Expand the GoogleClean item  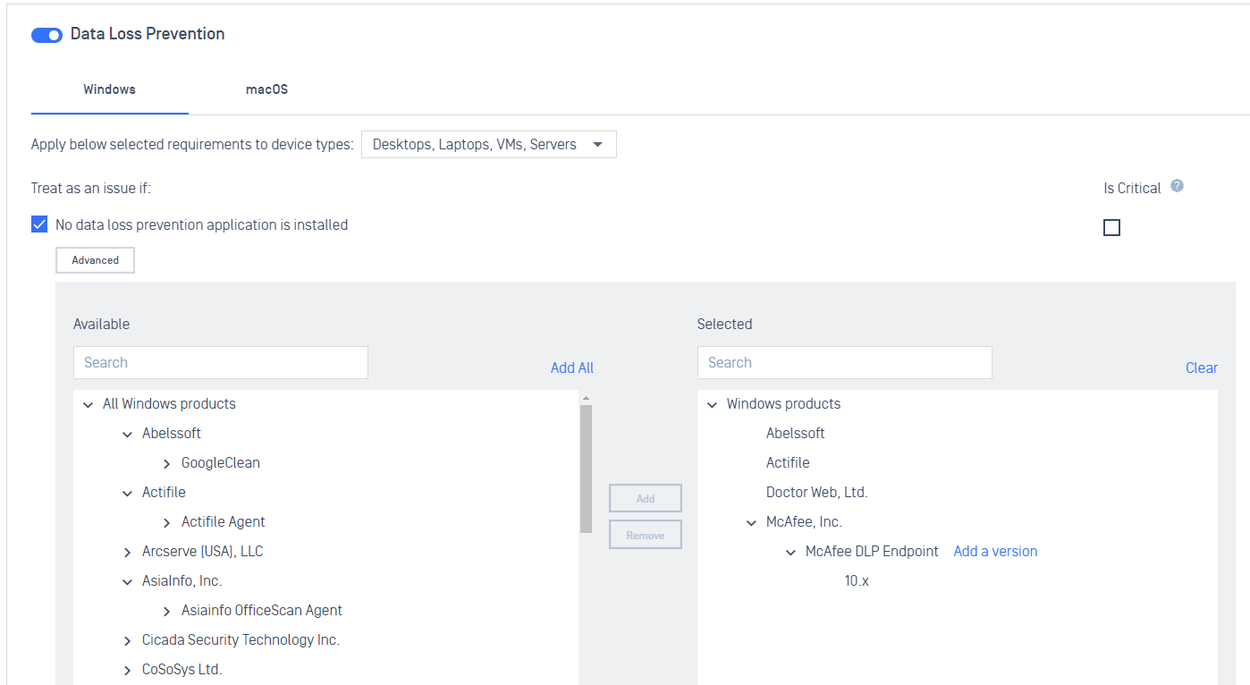166,464
